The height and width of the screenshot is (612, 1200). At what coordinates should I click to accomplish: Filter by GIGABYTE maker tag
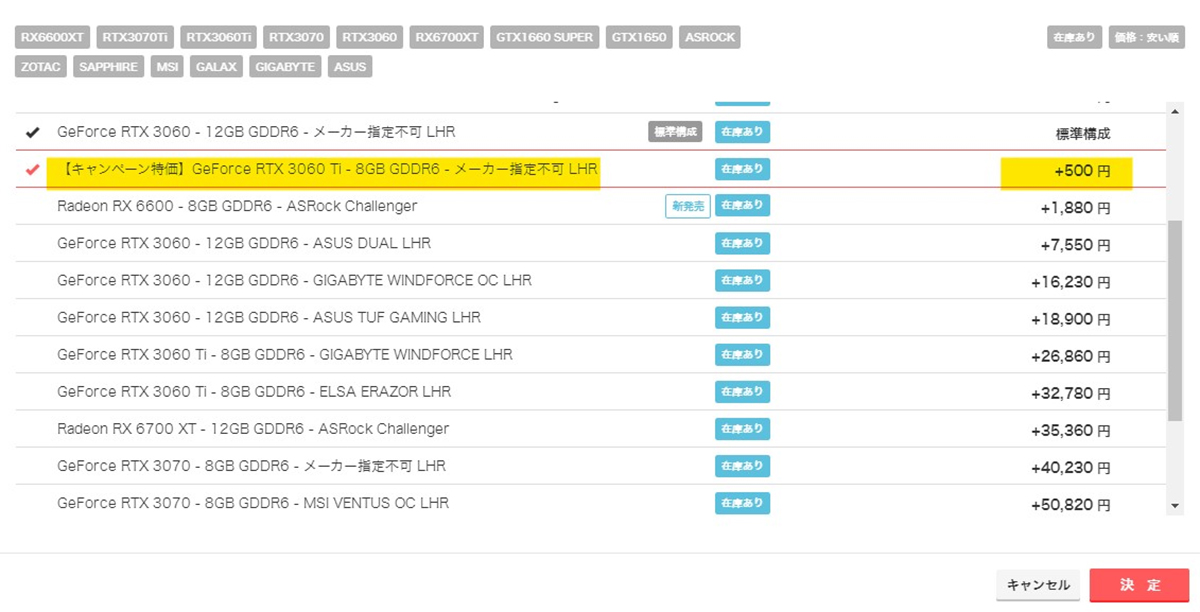285,67
